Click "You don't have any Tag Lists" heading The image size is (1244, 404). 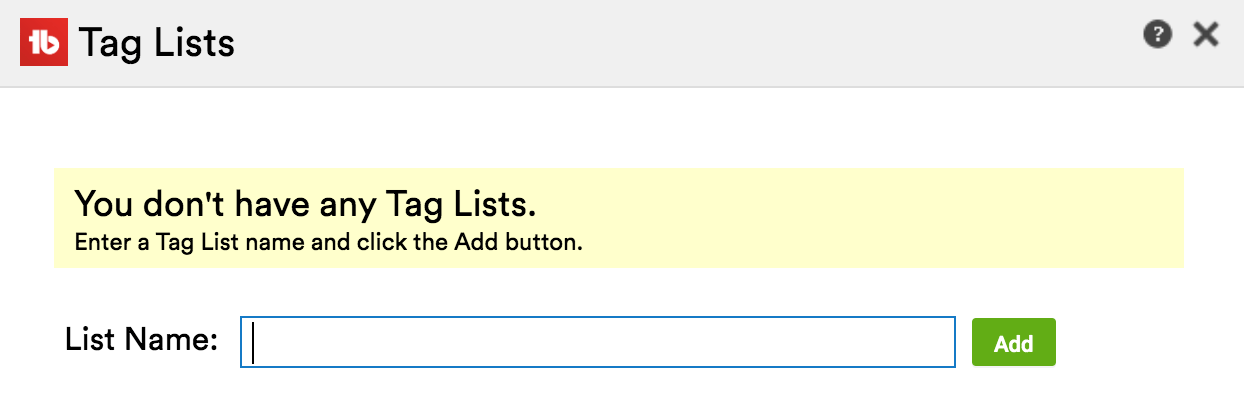305,204
